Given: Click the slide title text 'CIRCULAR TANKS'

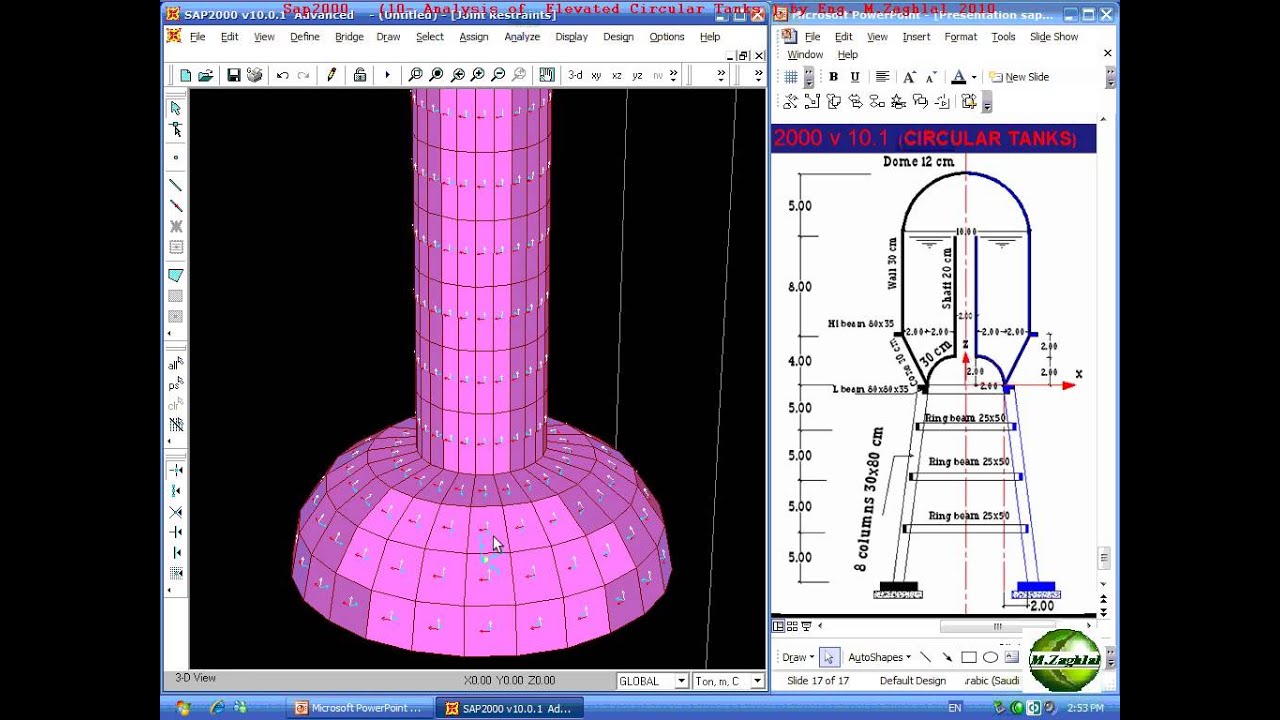Looking at the screenshot, I should click(987, 138).
